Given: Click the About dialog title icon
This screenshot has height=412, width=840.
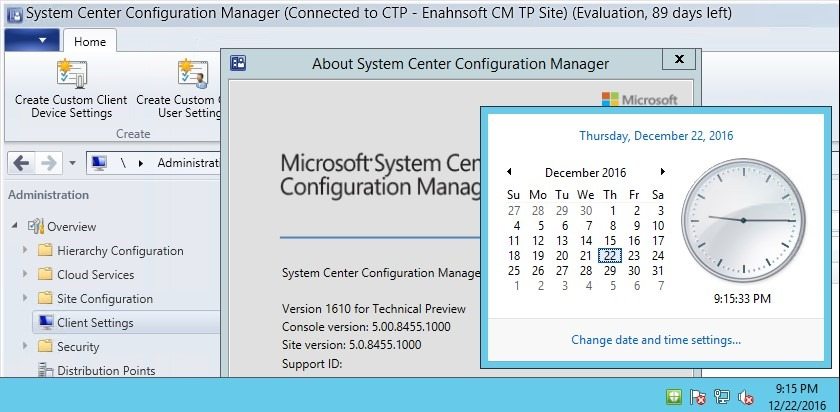Looking at the screenshot, I should 238,63.
